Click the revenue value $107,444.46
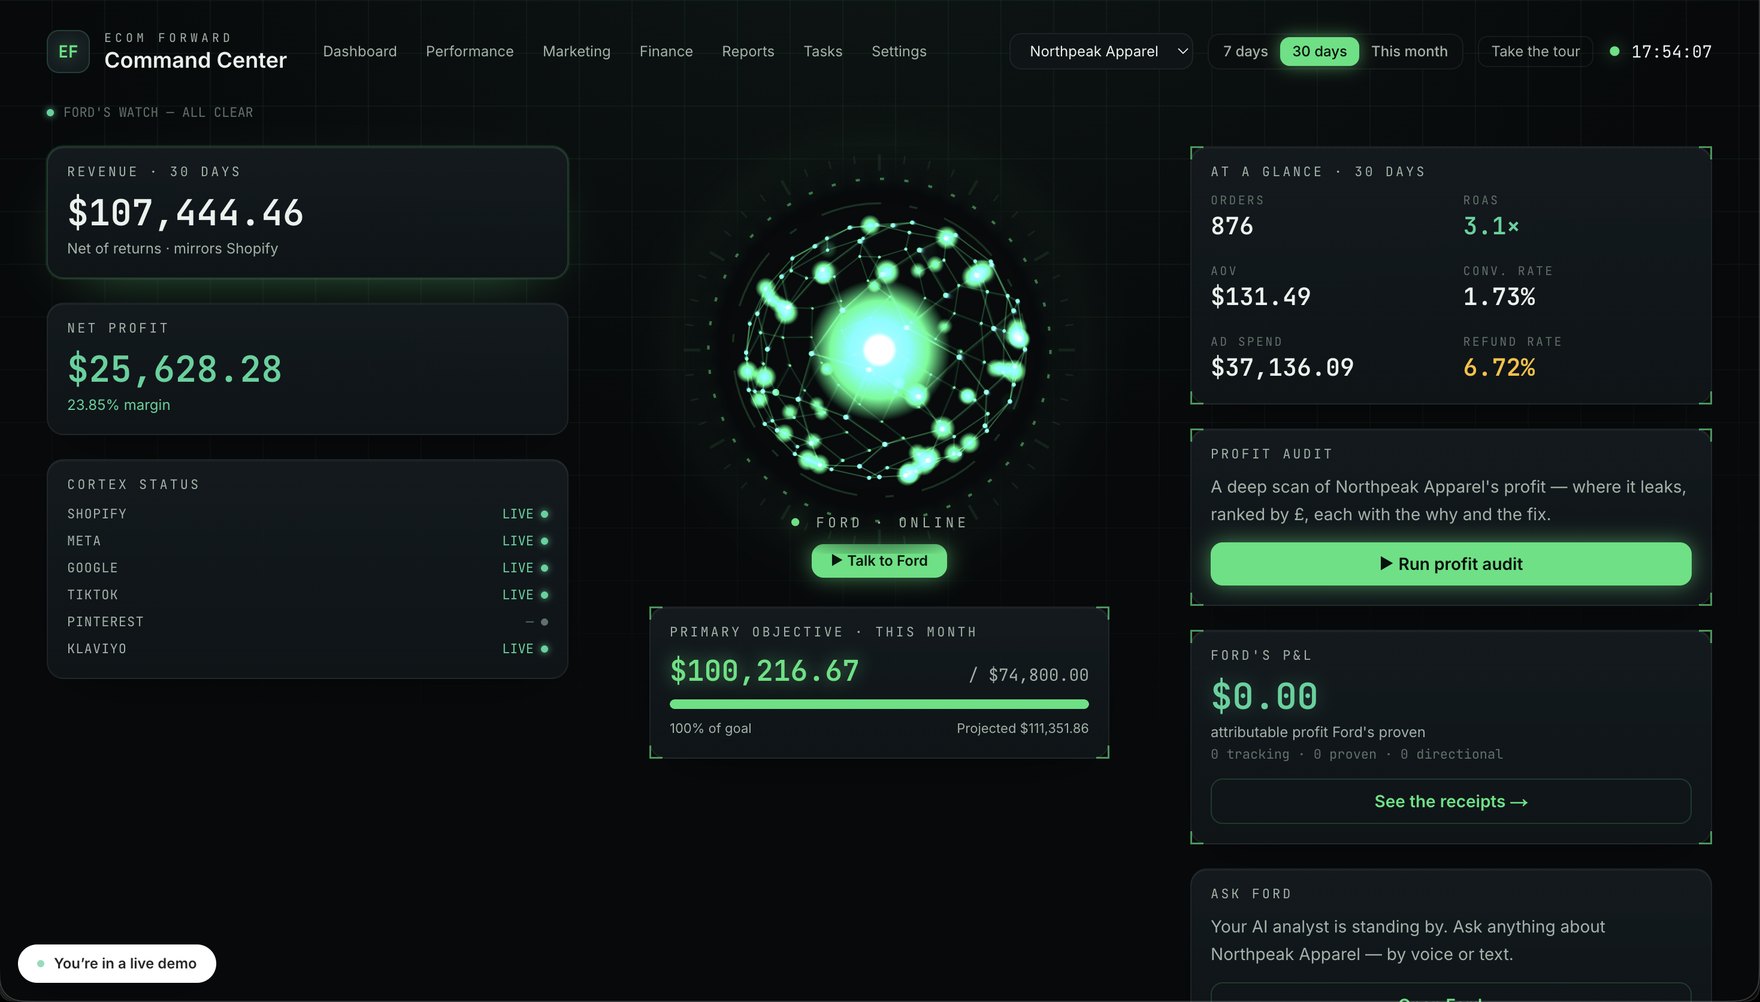 (185, 212)
